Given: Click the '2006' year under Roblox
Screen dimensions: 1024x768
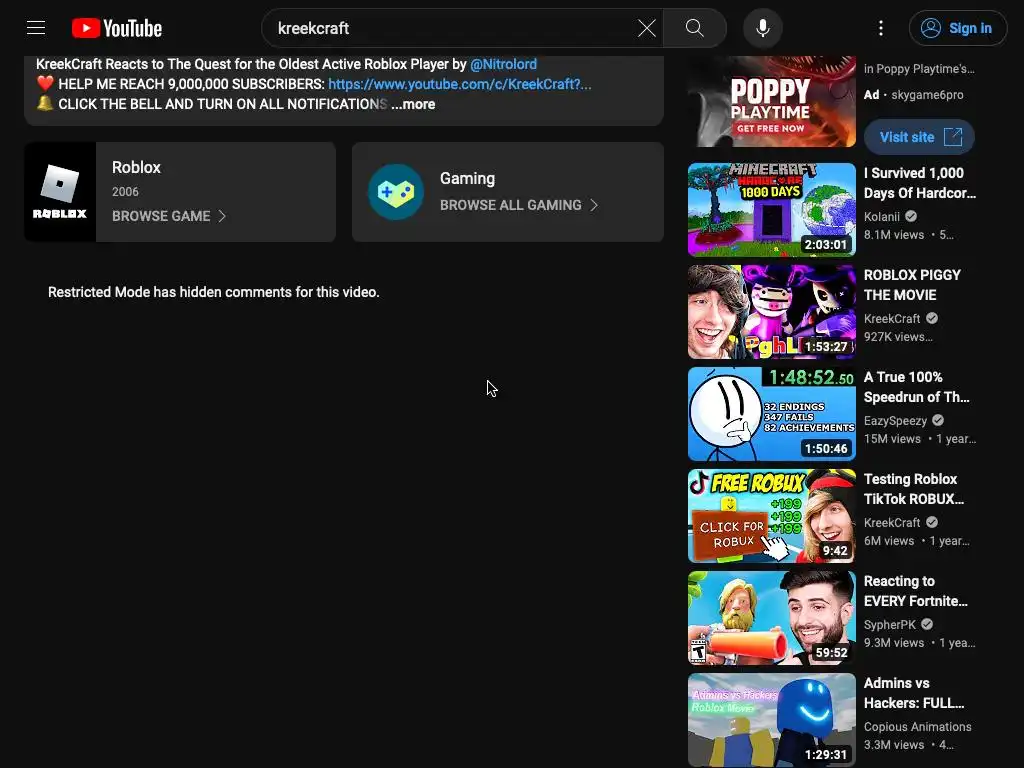Looking at the screenshot, I should tap(125, 191).
